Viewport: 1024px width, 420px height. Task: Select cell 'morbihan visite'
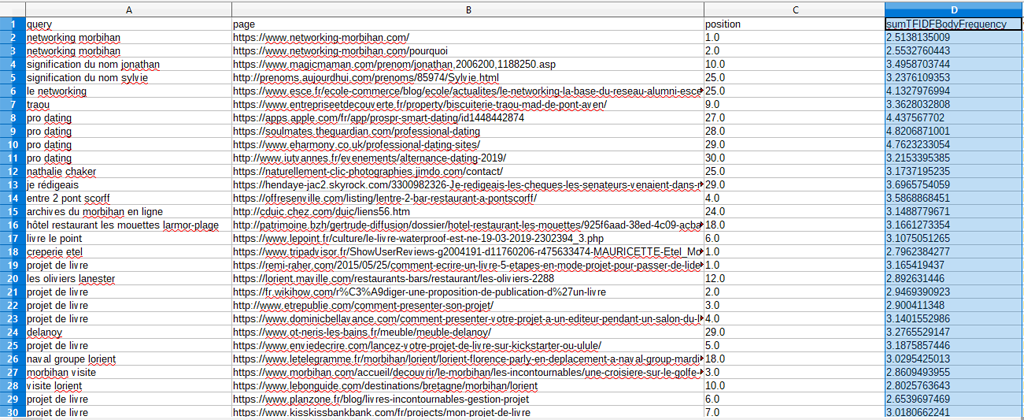(129, 372)
